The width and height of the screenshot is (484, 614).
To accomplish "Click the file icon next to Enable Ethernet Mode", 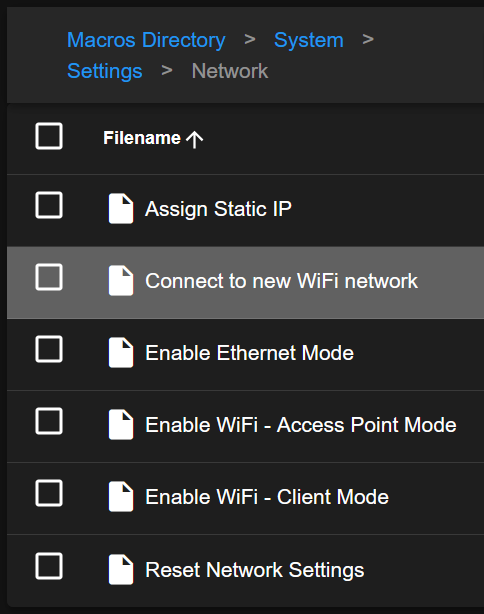I will click(121, 352).
